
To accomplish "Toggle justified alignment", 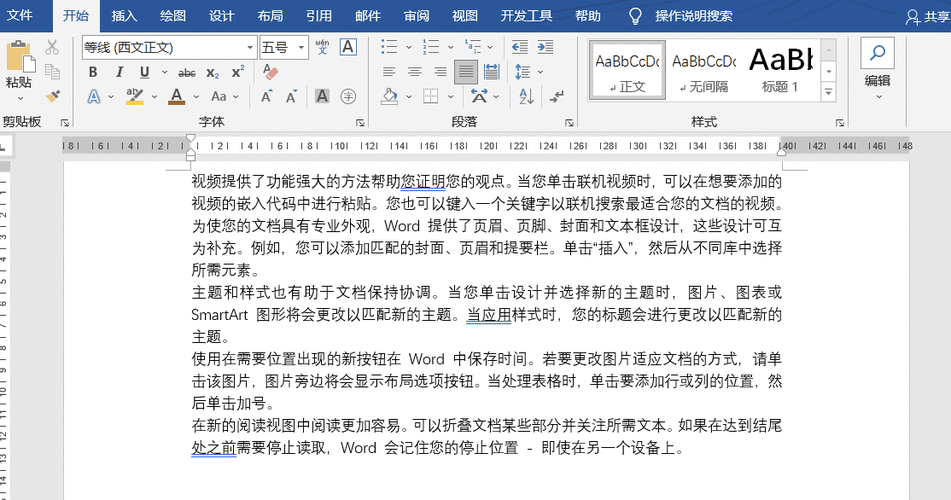I will click(x=466, y=72).
